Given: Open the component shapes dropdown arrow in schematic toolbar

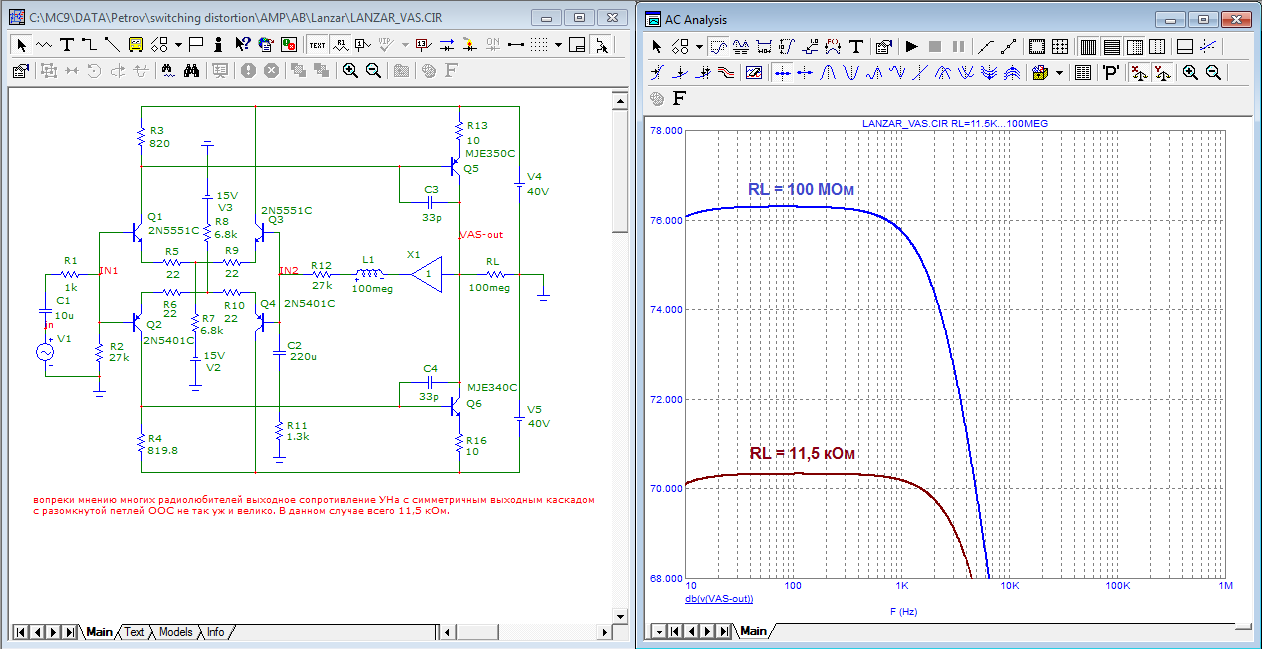Looking at the screenshot, I should point(178,45).
